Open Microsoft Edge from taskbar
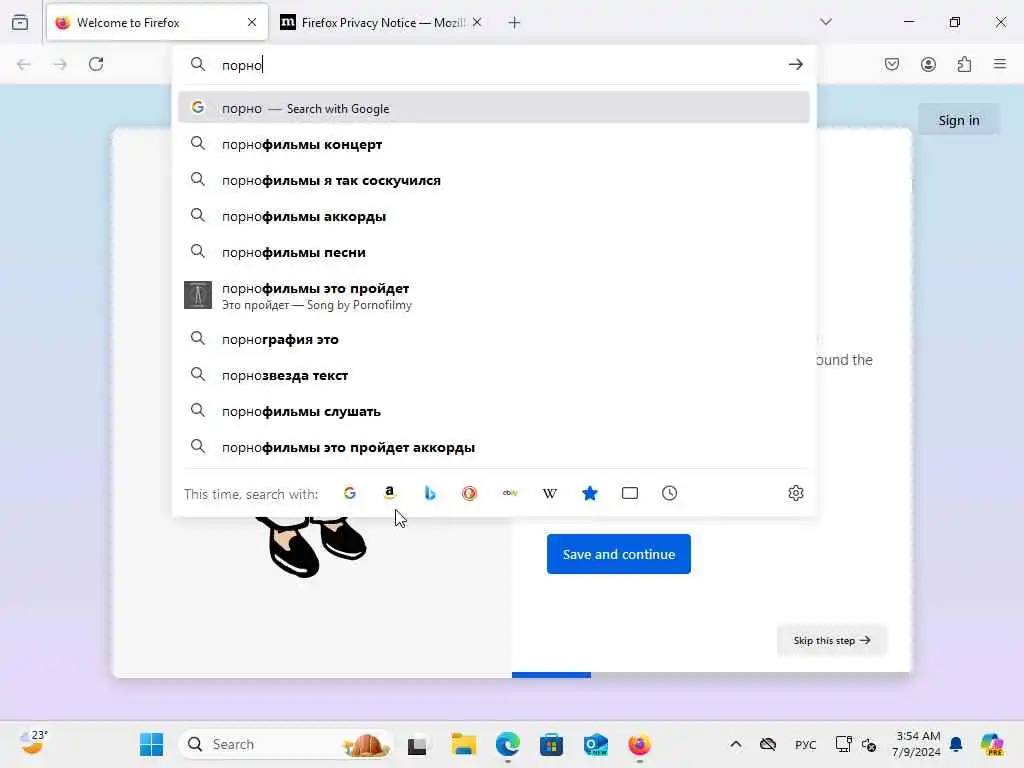The image size is (1024, 768). (x=507, y=744)
